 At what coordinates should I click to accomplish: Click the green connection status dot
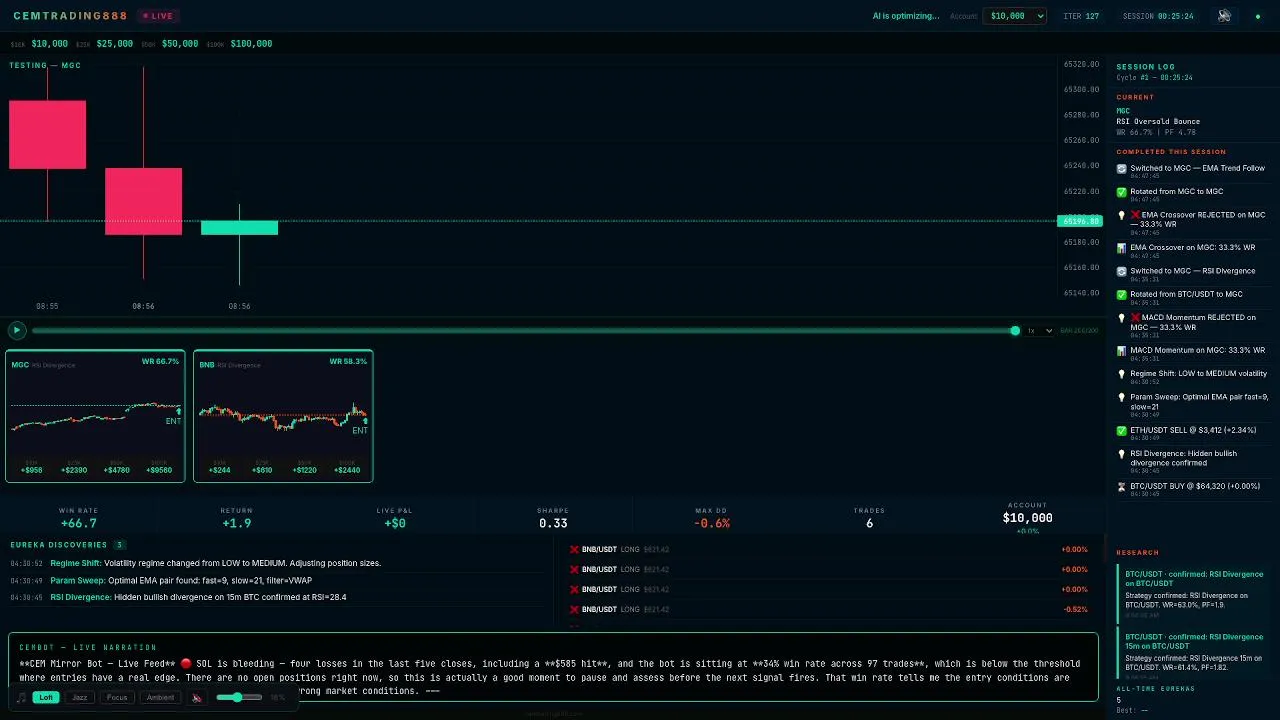(1258, 16)
